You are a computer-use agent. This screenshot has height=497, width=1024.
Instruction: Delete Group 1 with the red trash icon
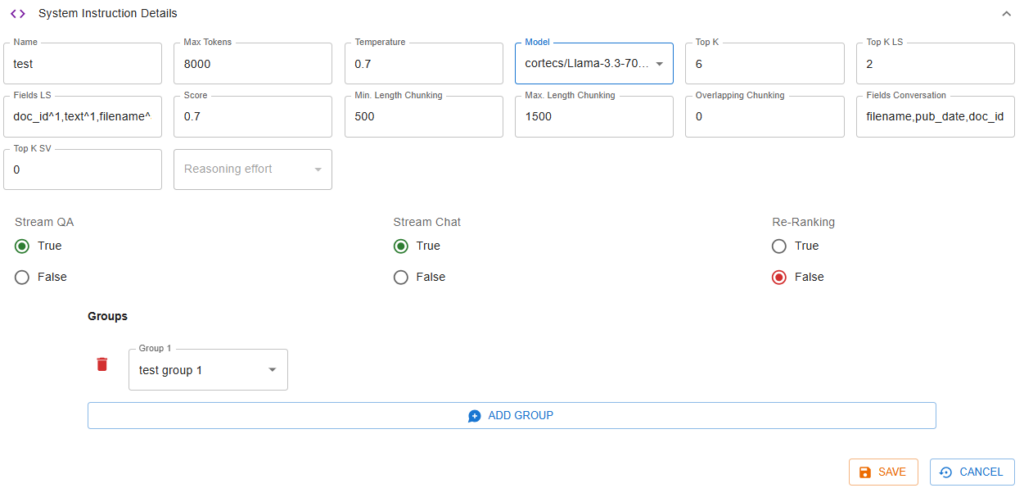tap(102, 364)
